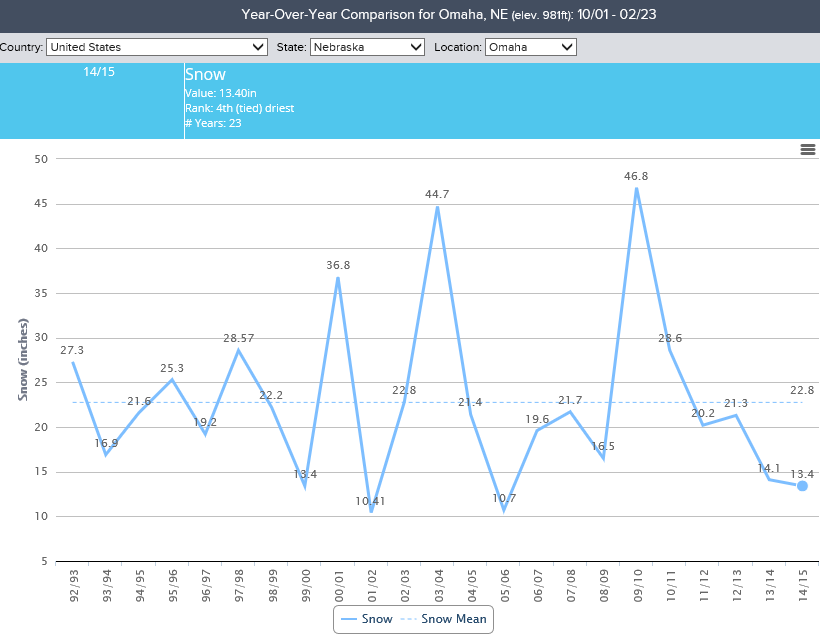820x637 pixels.
Task: Select the 14/15 label above the tooltip
Action: (x=100, y=71)
